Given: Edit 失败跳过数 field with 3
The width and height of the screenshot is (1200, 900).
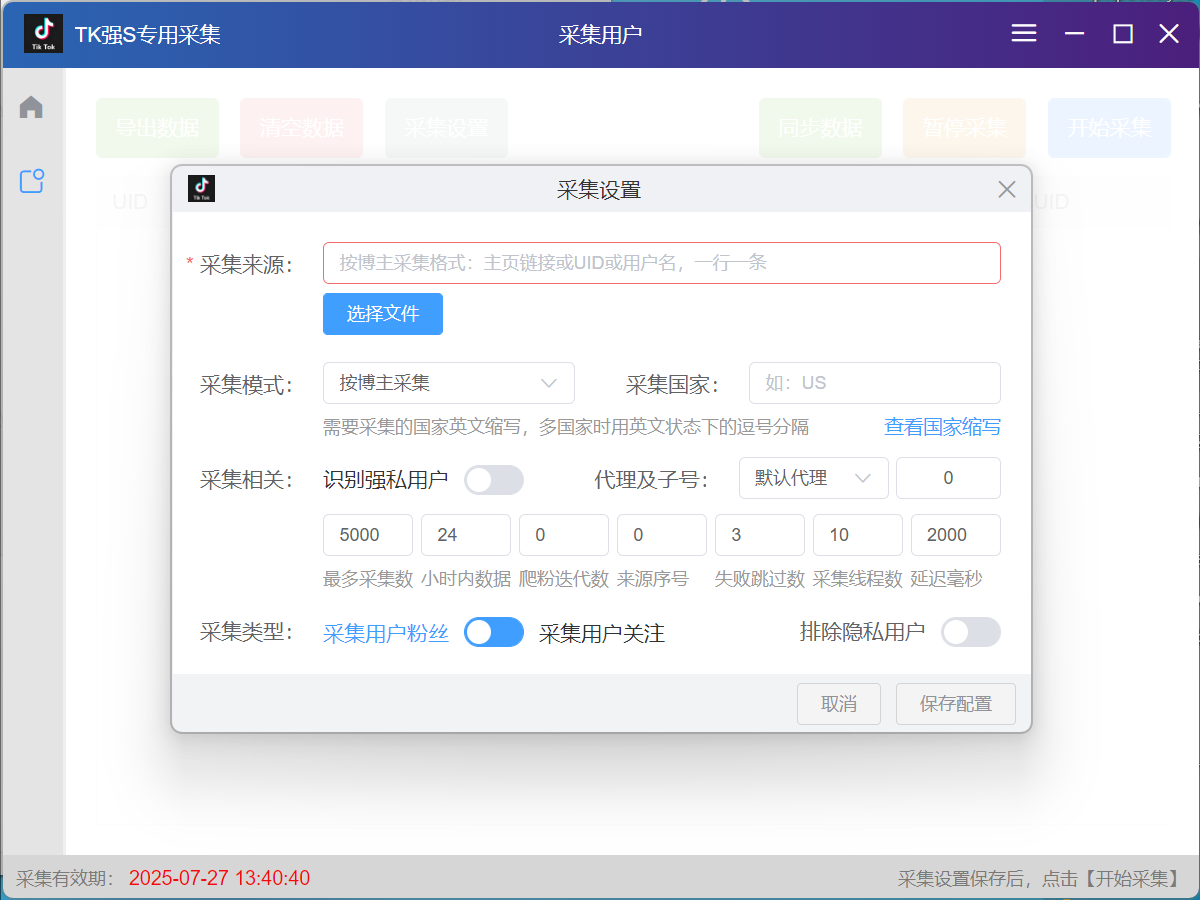Looking at the screenshot, I should [760, 535].
